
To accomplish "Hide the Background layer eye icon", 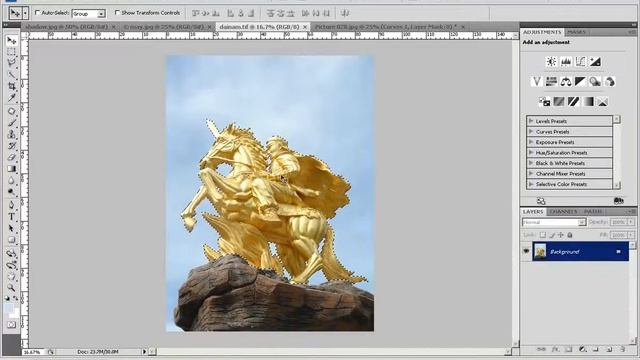I will 526,251.
